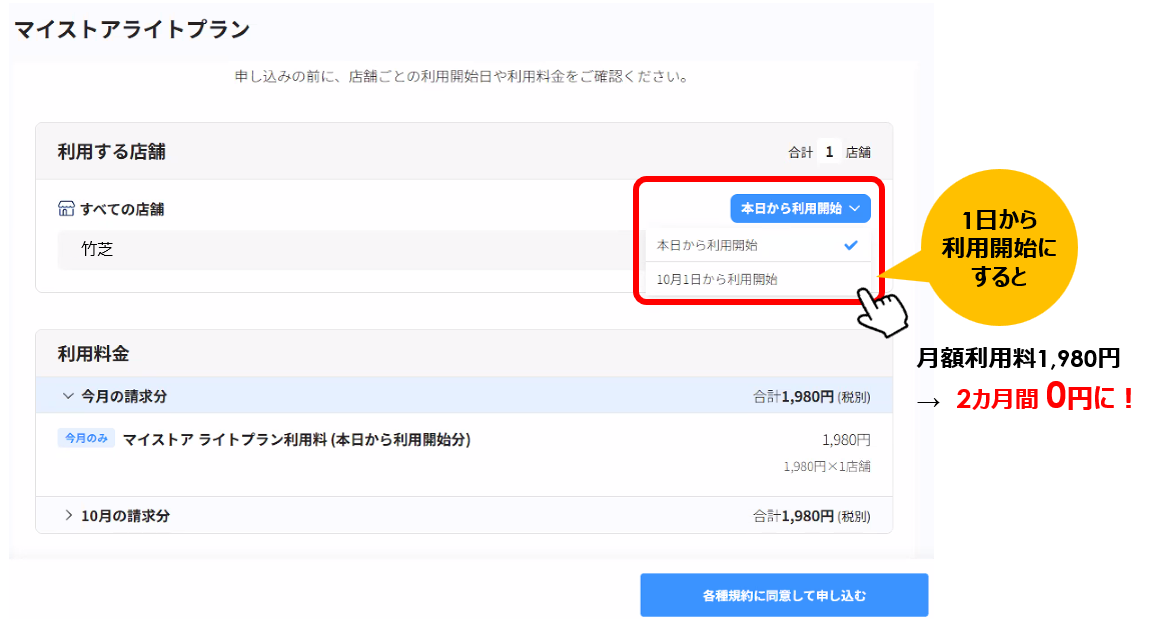Click the red 2カ月間 0円に！ text
The width and height of the screenshot is (1150, 637).
(1045, 398)
